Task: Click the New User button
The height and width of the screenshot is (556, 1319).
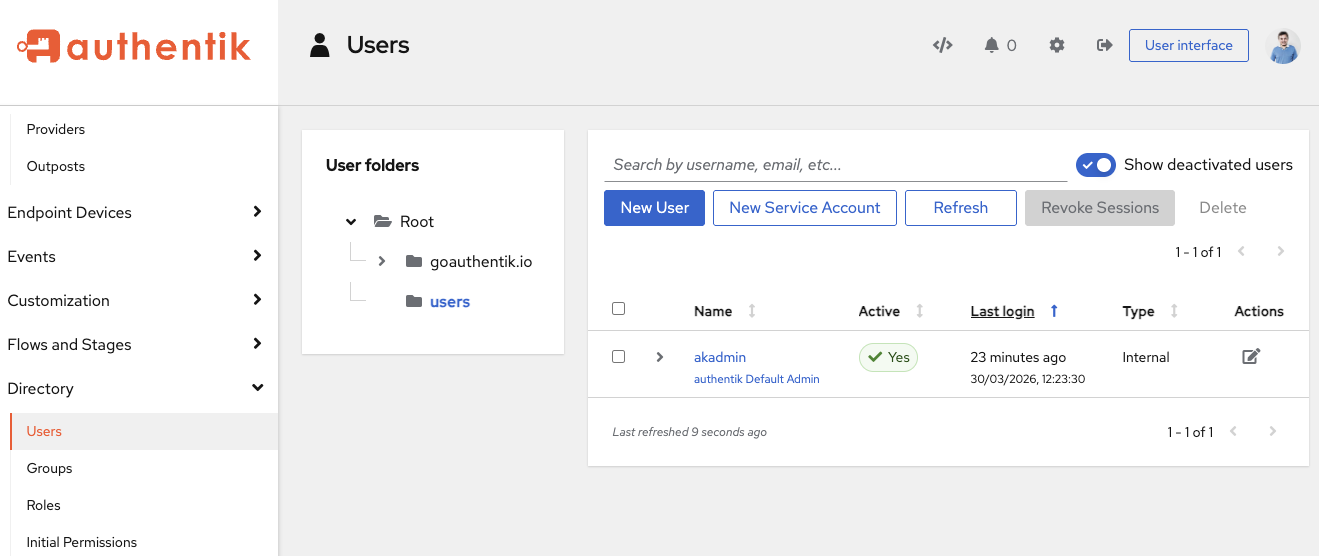Action: tap(654, 208)
